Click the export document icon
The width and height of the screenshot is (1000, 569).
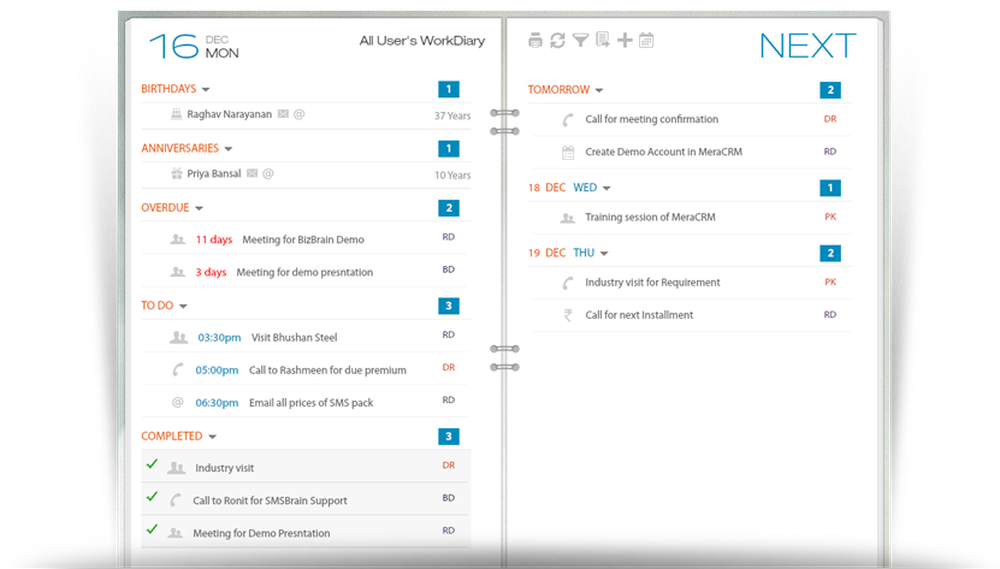[x=603, y=40]
